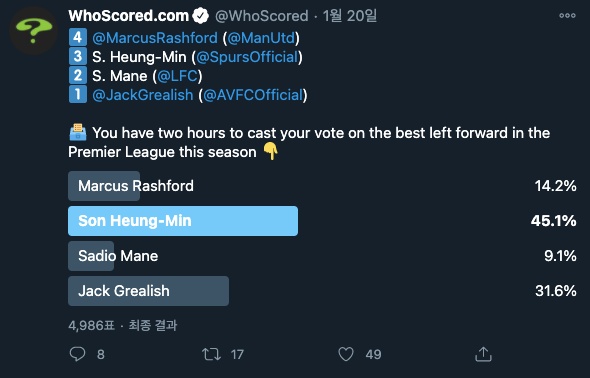
Task: Select the Son Heung-Min poll result bar
Action: tap(183, 221)
